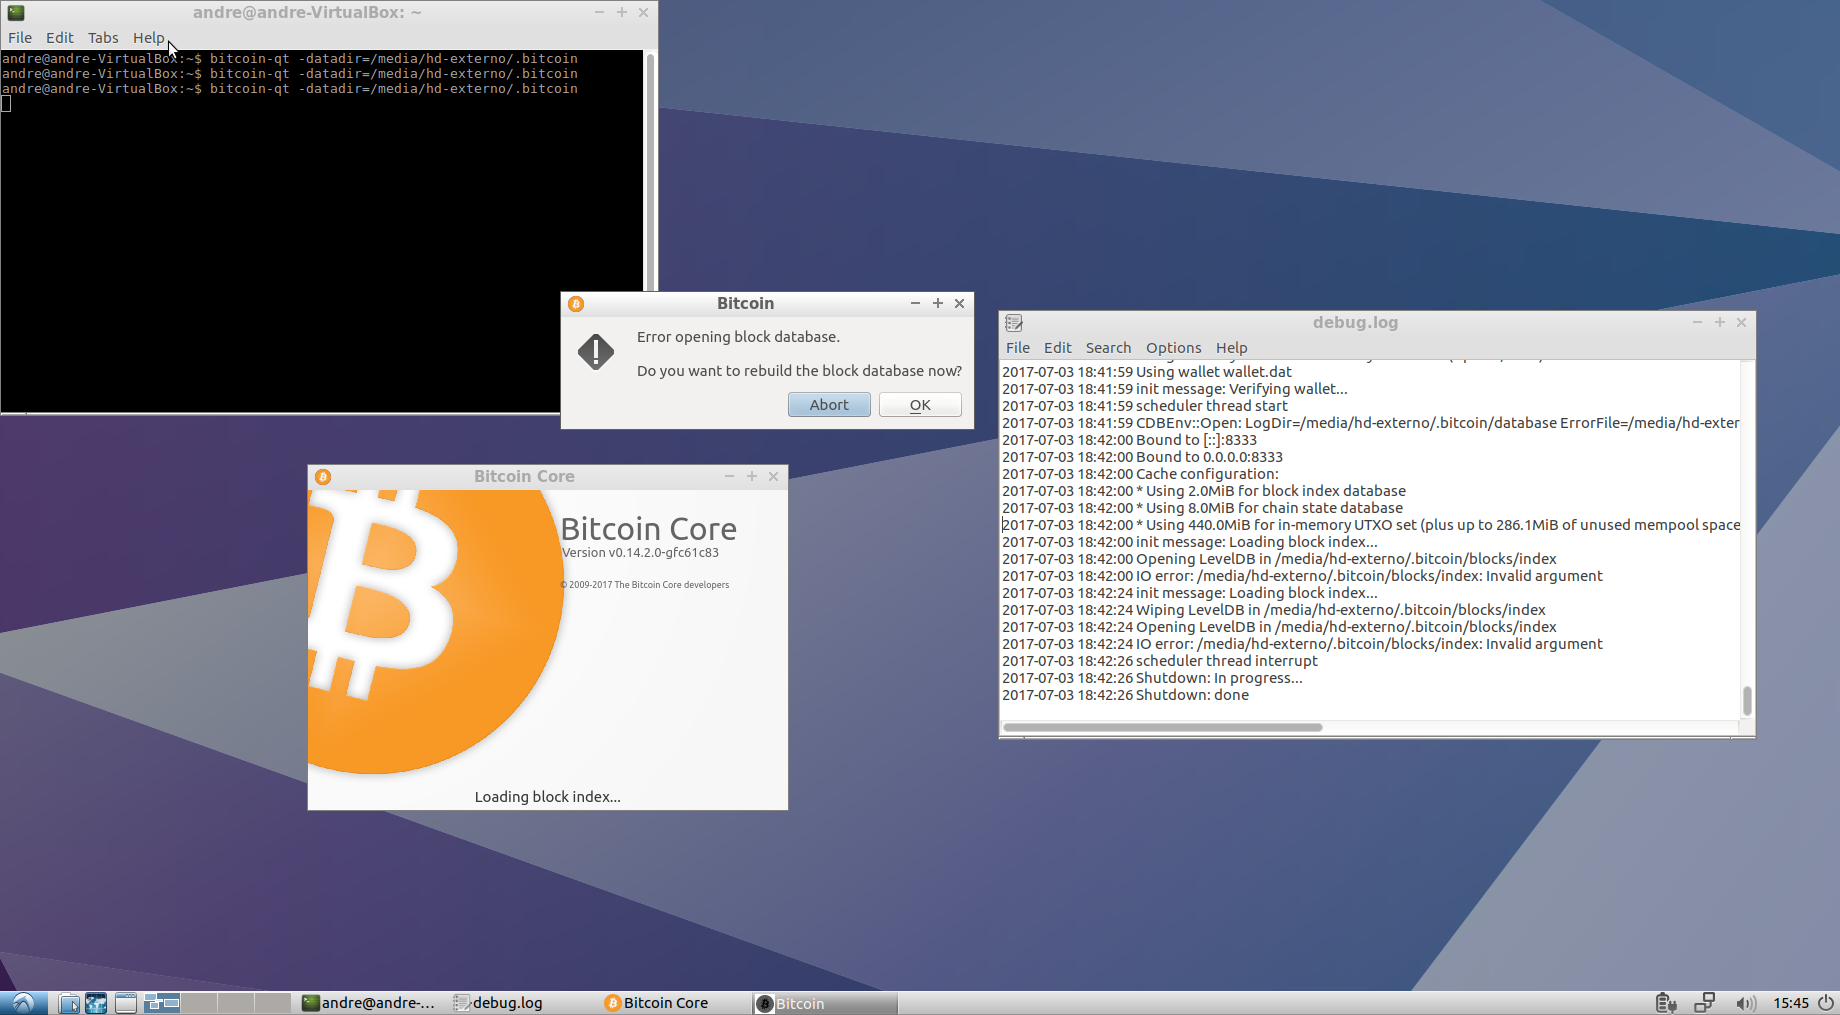Screen dimensions: 1840x1015
Task: Click log line 'Verifying wallet...'
Action: point(1175,389)
